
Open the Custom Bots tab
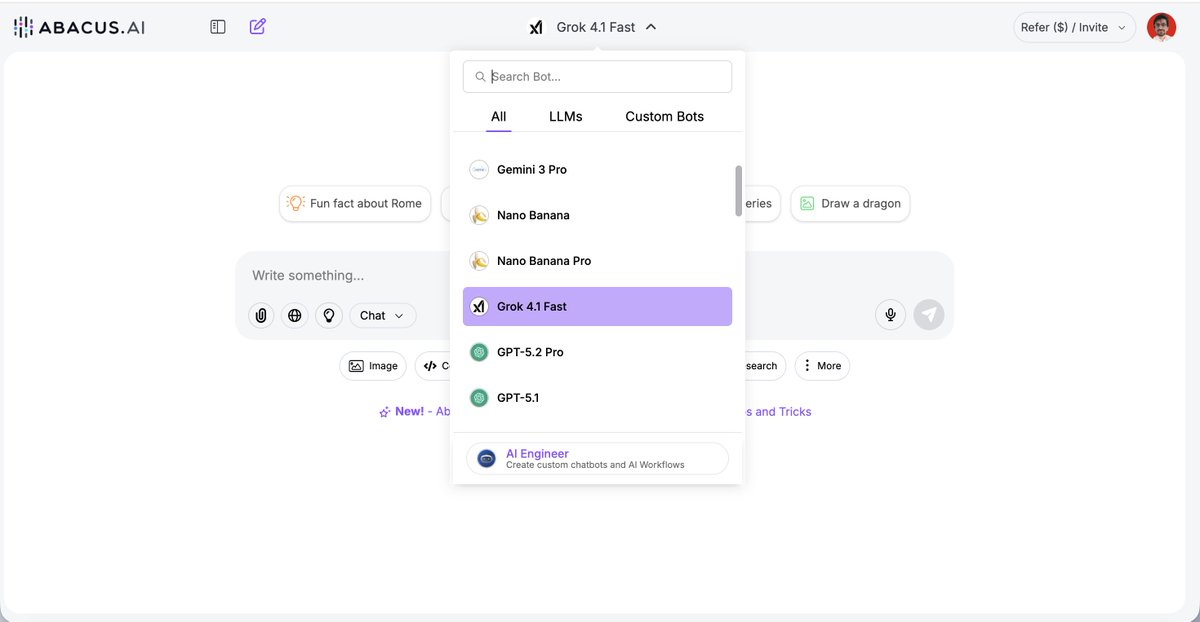click(665, 117)
